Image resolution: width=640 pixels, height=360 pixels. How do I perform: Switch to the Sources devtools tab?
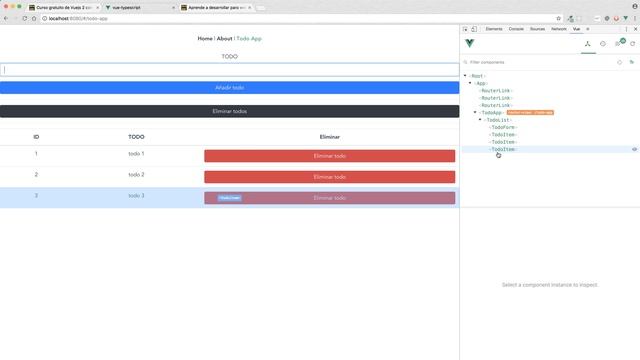tap(537, 29)
